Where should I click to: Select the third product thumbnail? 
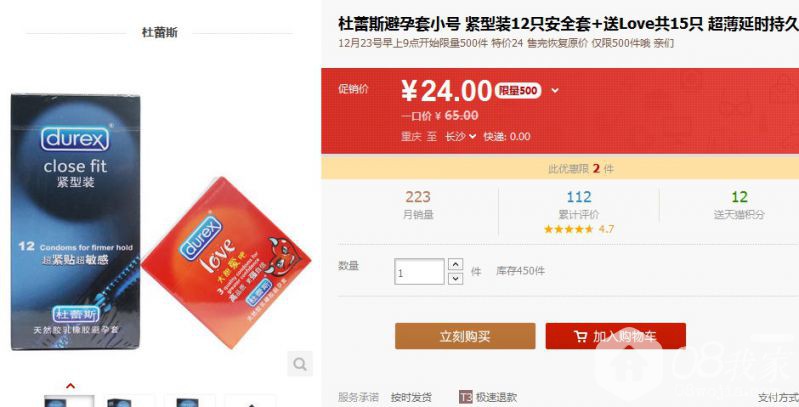click(190, 401)
